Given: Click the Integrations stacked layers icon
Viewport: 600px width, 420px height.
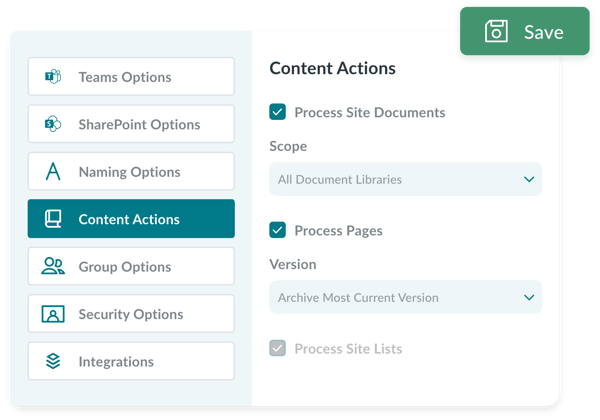Looking at the screenshot, I should click(x=53, y=361).
